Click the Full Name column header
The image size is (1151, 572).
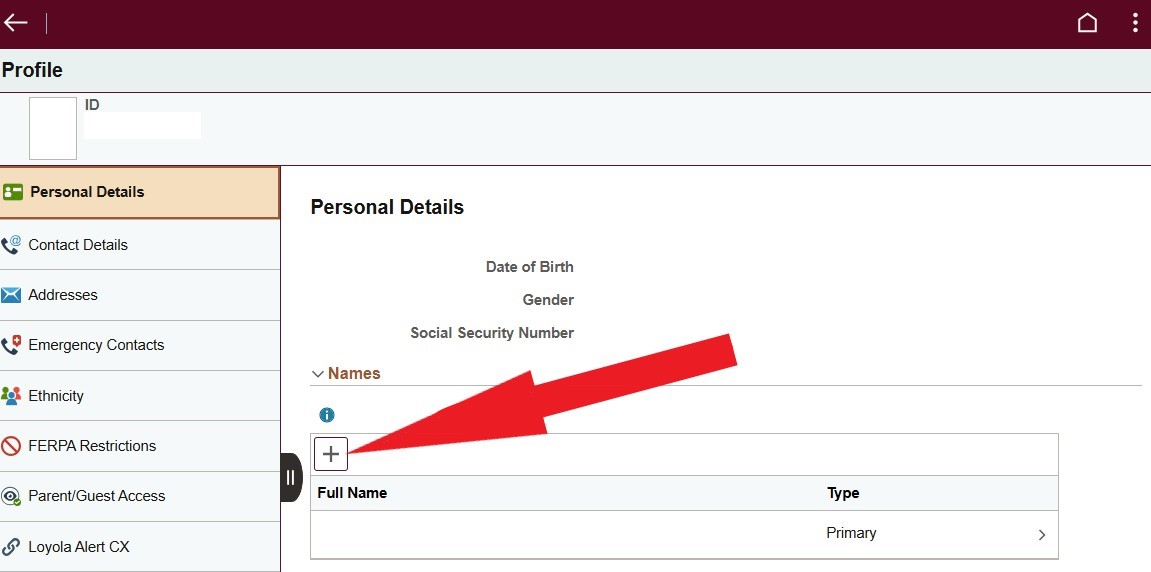point(352,493)
